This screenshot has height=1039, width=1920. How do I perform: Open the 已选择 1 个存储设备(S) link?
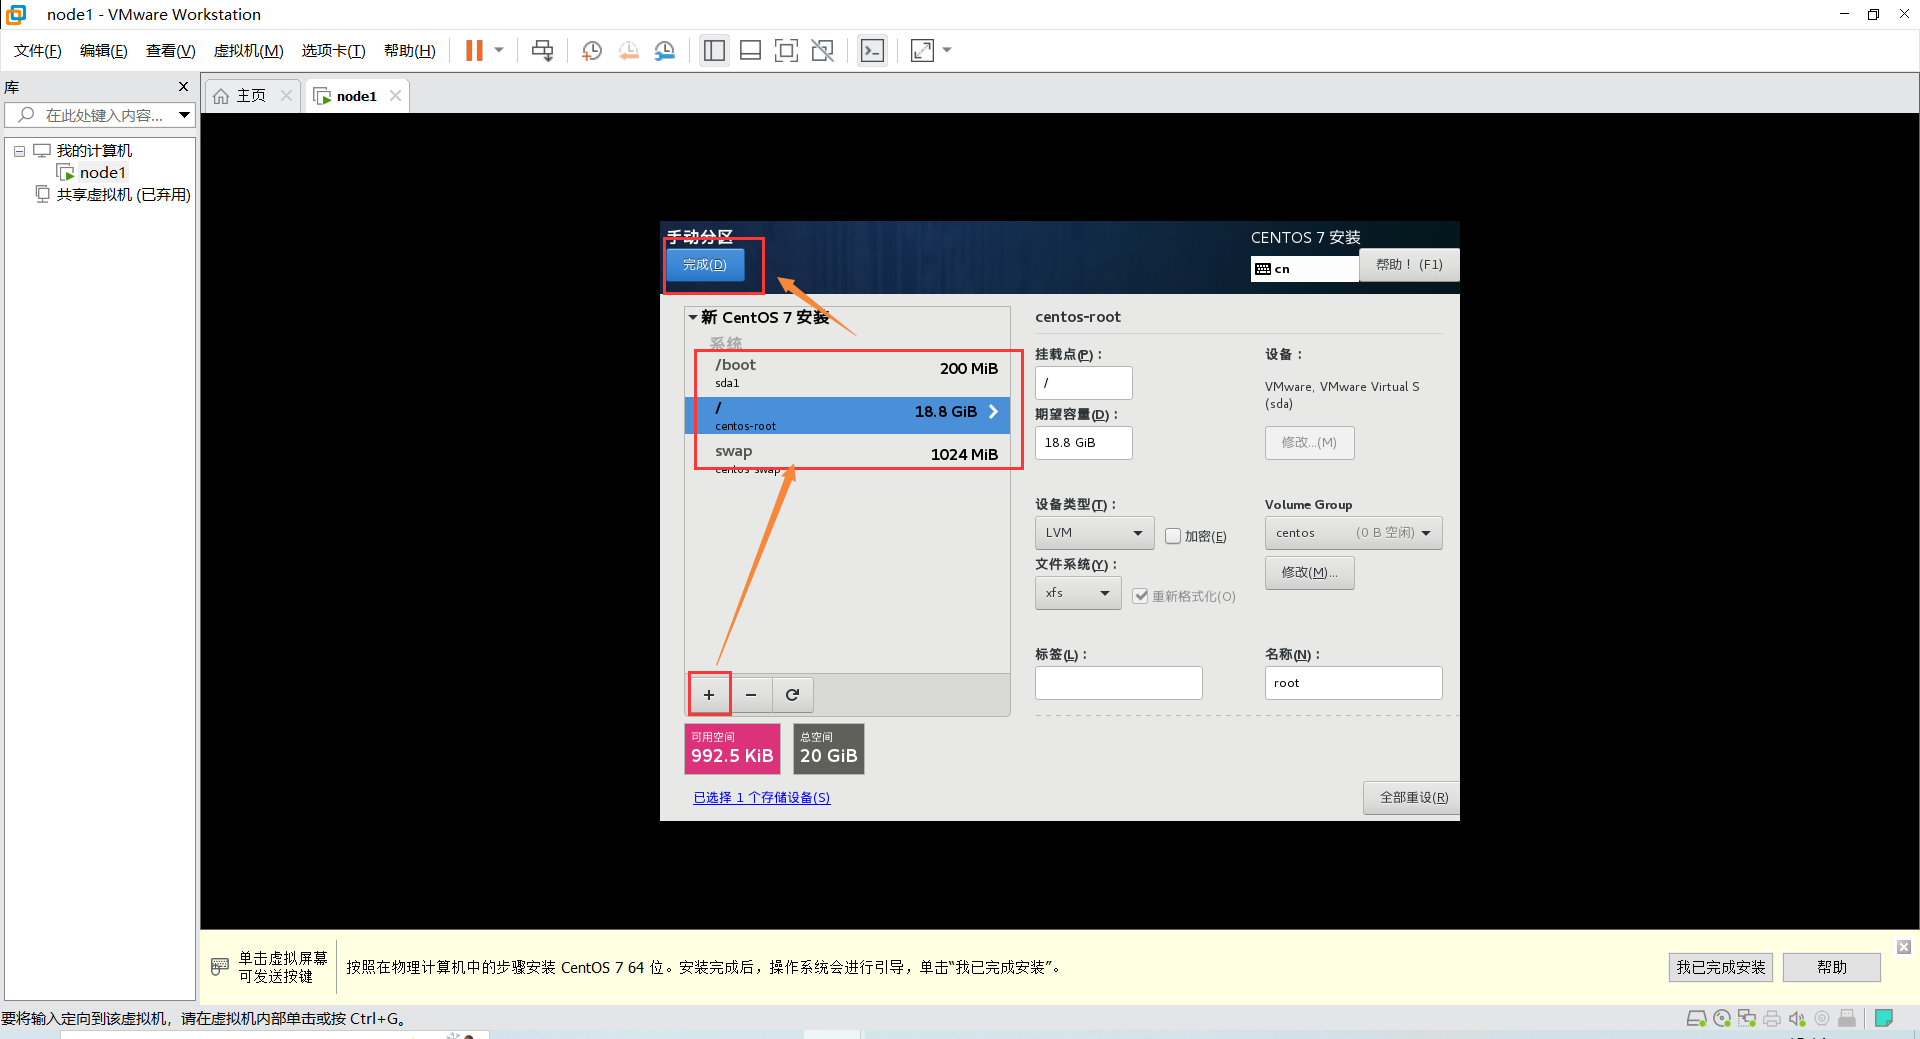point(762,798)
